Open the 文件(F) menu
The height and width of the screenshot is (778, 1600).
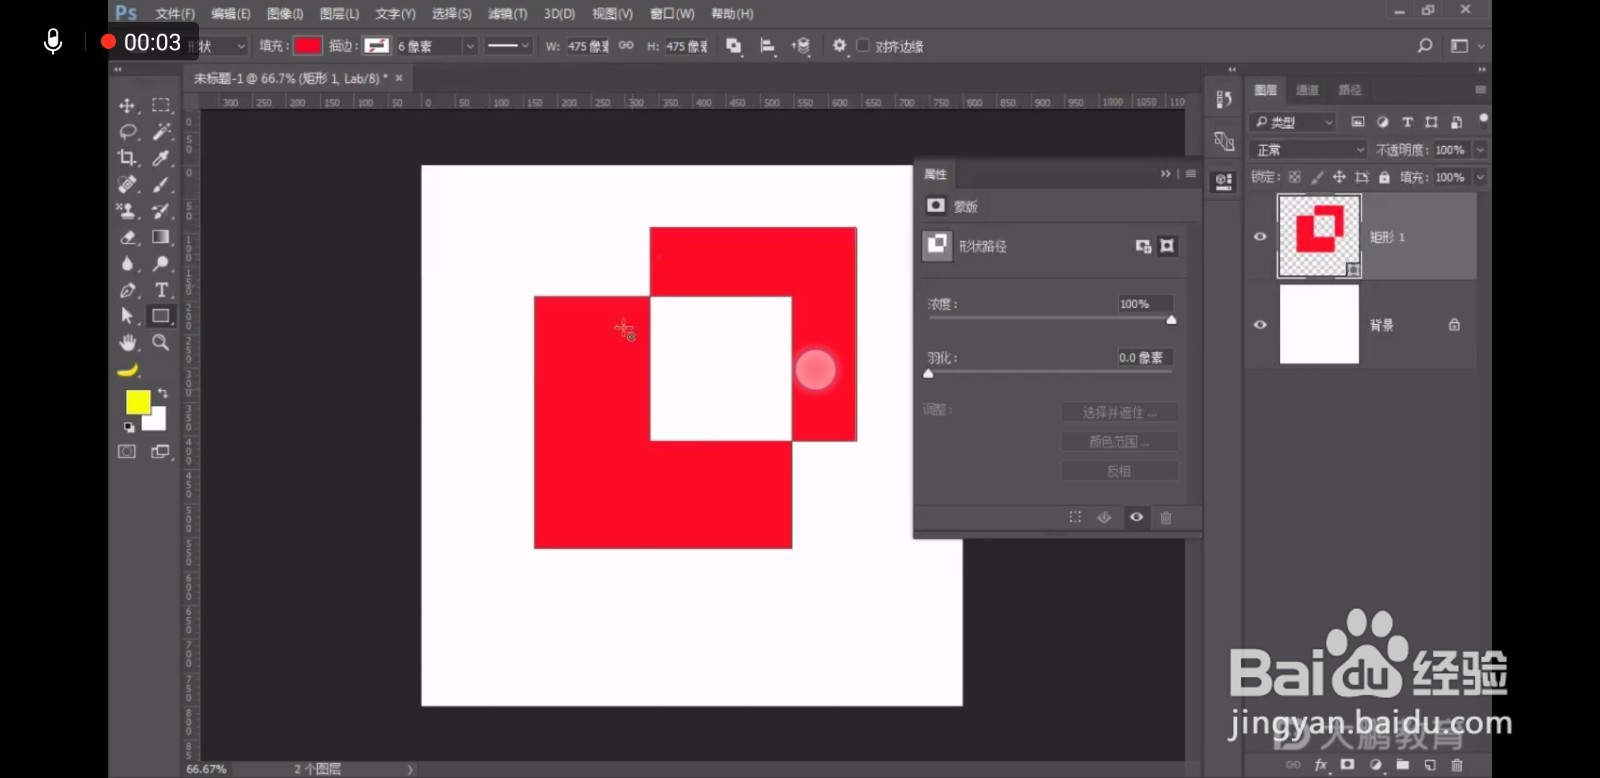tap(175, 14)
